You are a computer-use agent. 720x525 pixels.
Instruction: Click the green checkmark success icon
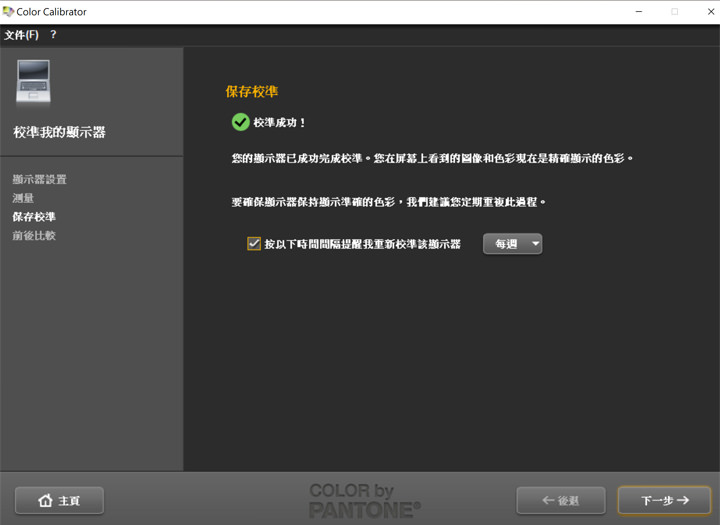click(x=240, y=122)
